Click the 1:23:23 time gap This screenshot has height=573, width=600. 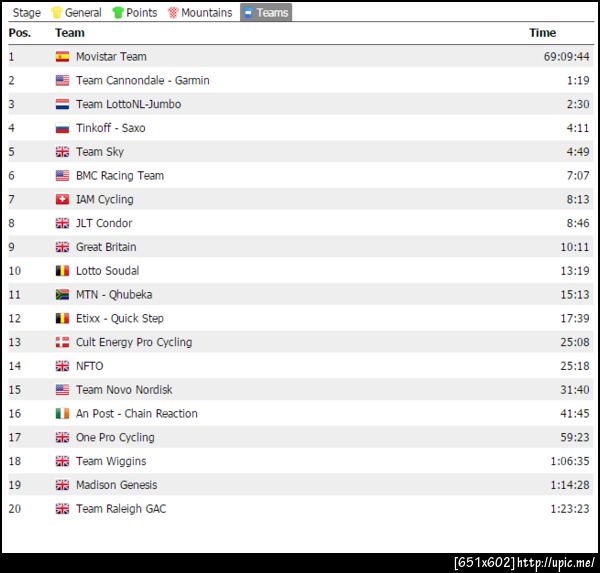pos(570,509)
